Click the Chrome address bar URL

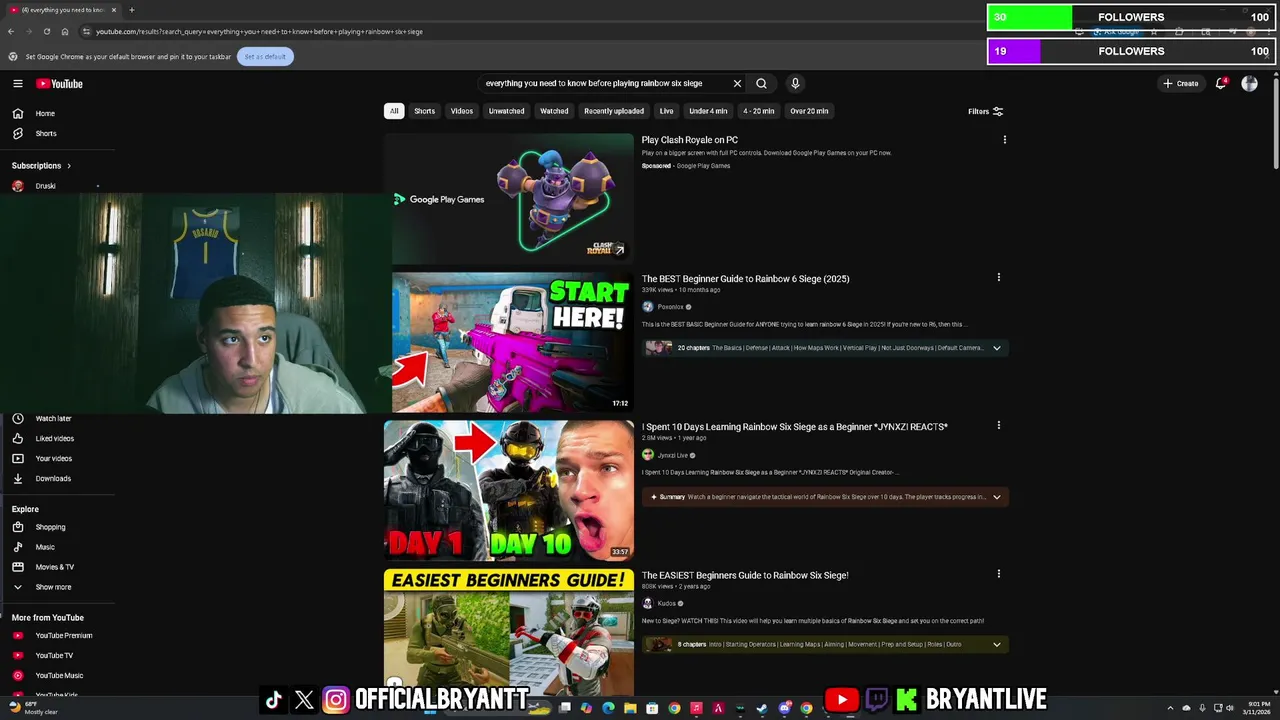point(259,31)
